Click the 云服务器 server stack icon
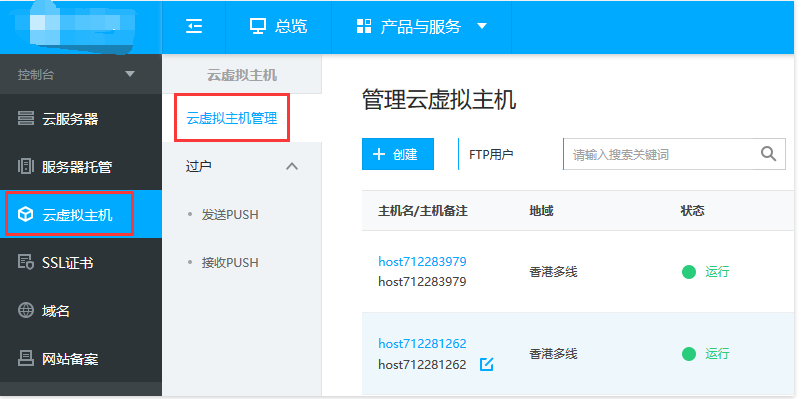Viewport: 807px width, 399px height. coord(26,119)
